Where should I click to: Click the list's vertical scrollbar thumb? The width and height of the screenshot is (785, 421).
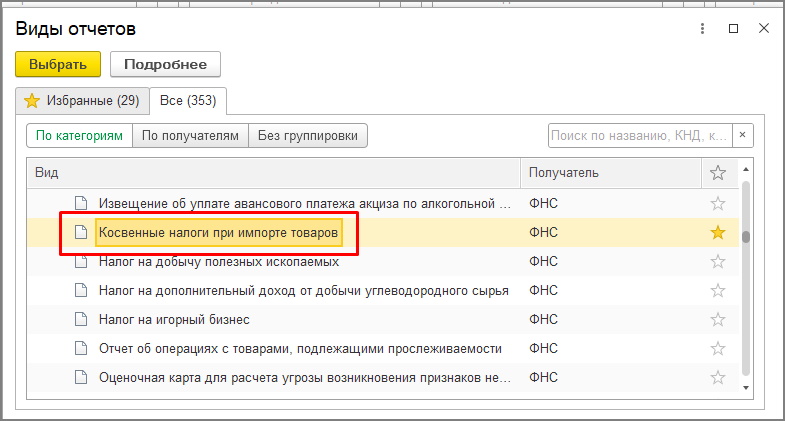(x=746, y=237)
